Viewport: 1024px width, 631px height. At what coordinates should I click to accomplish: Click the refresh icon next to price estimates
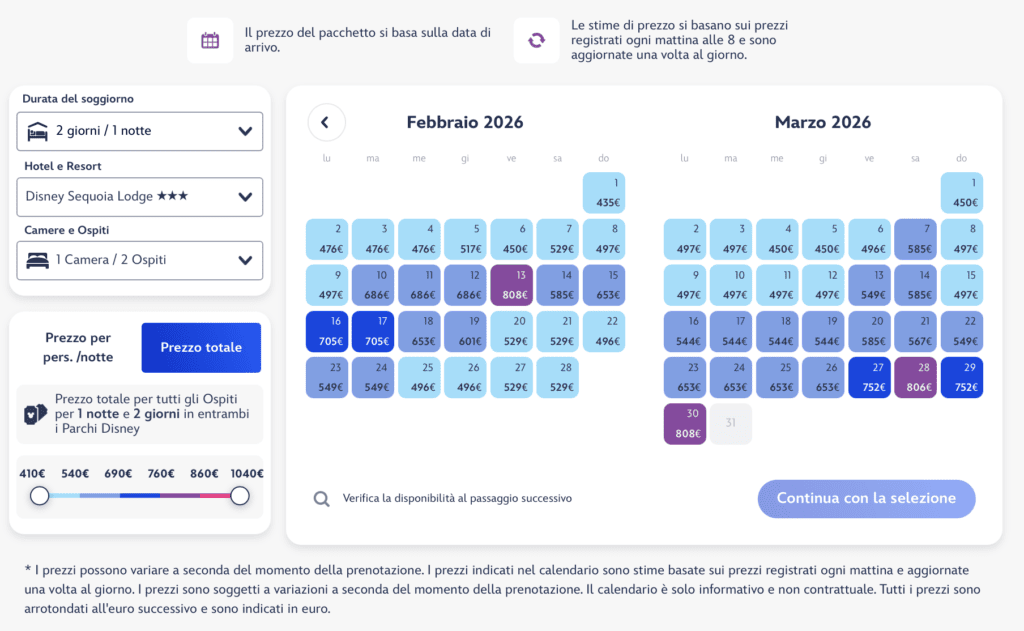click(x=536, y=40)
